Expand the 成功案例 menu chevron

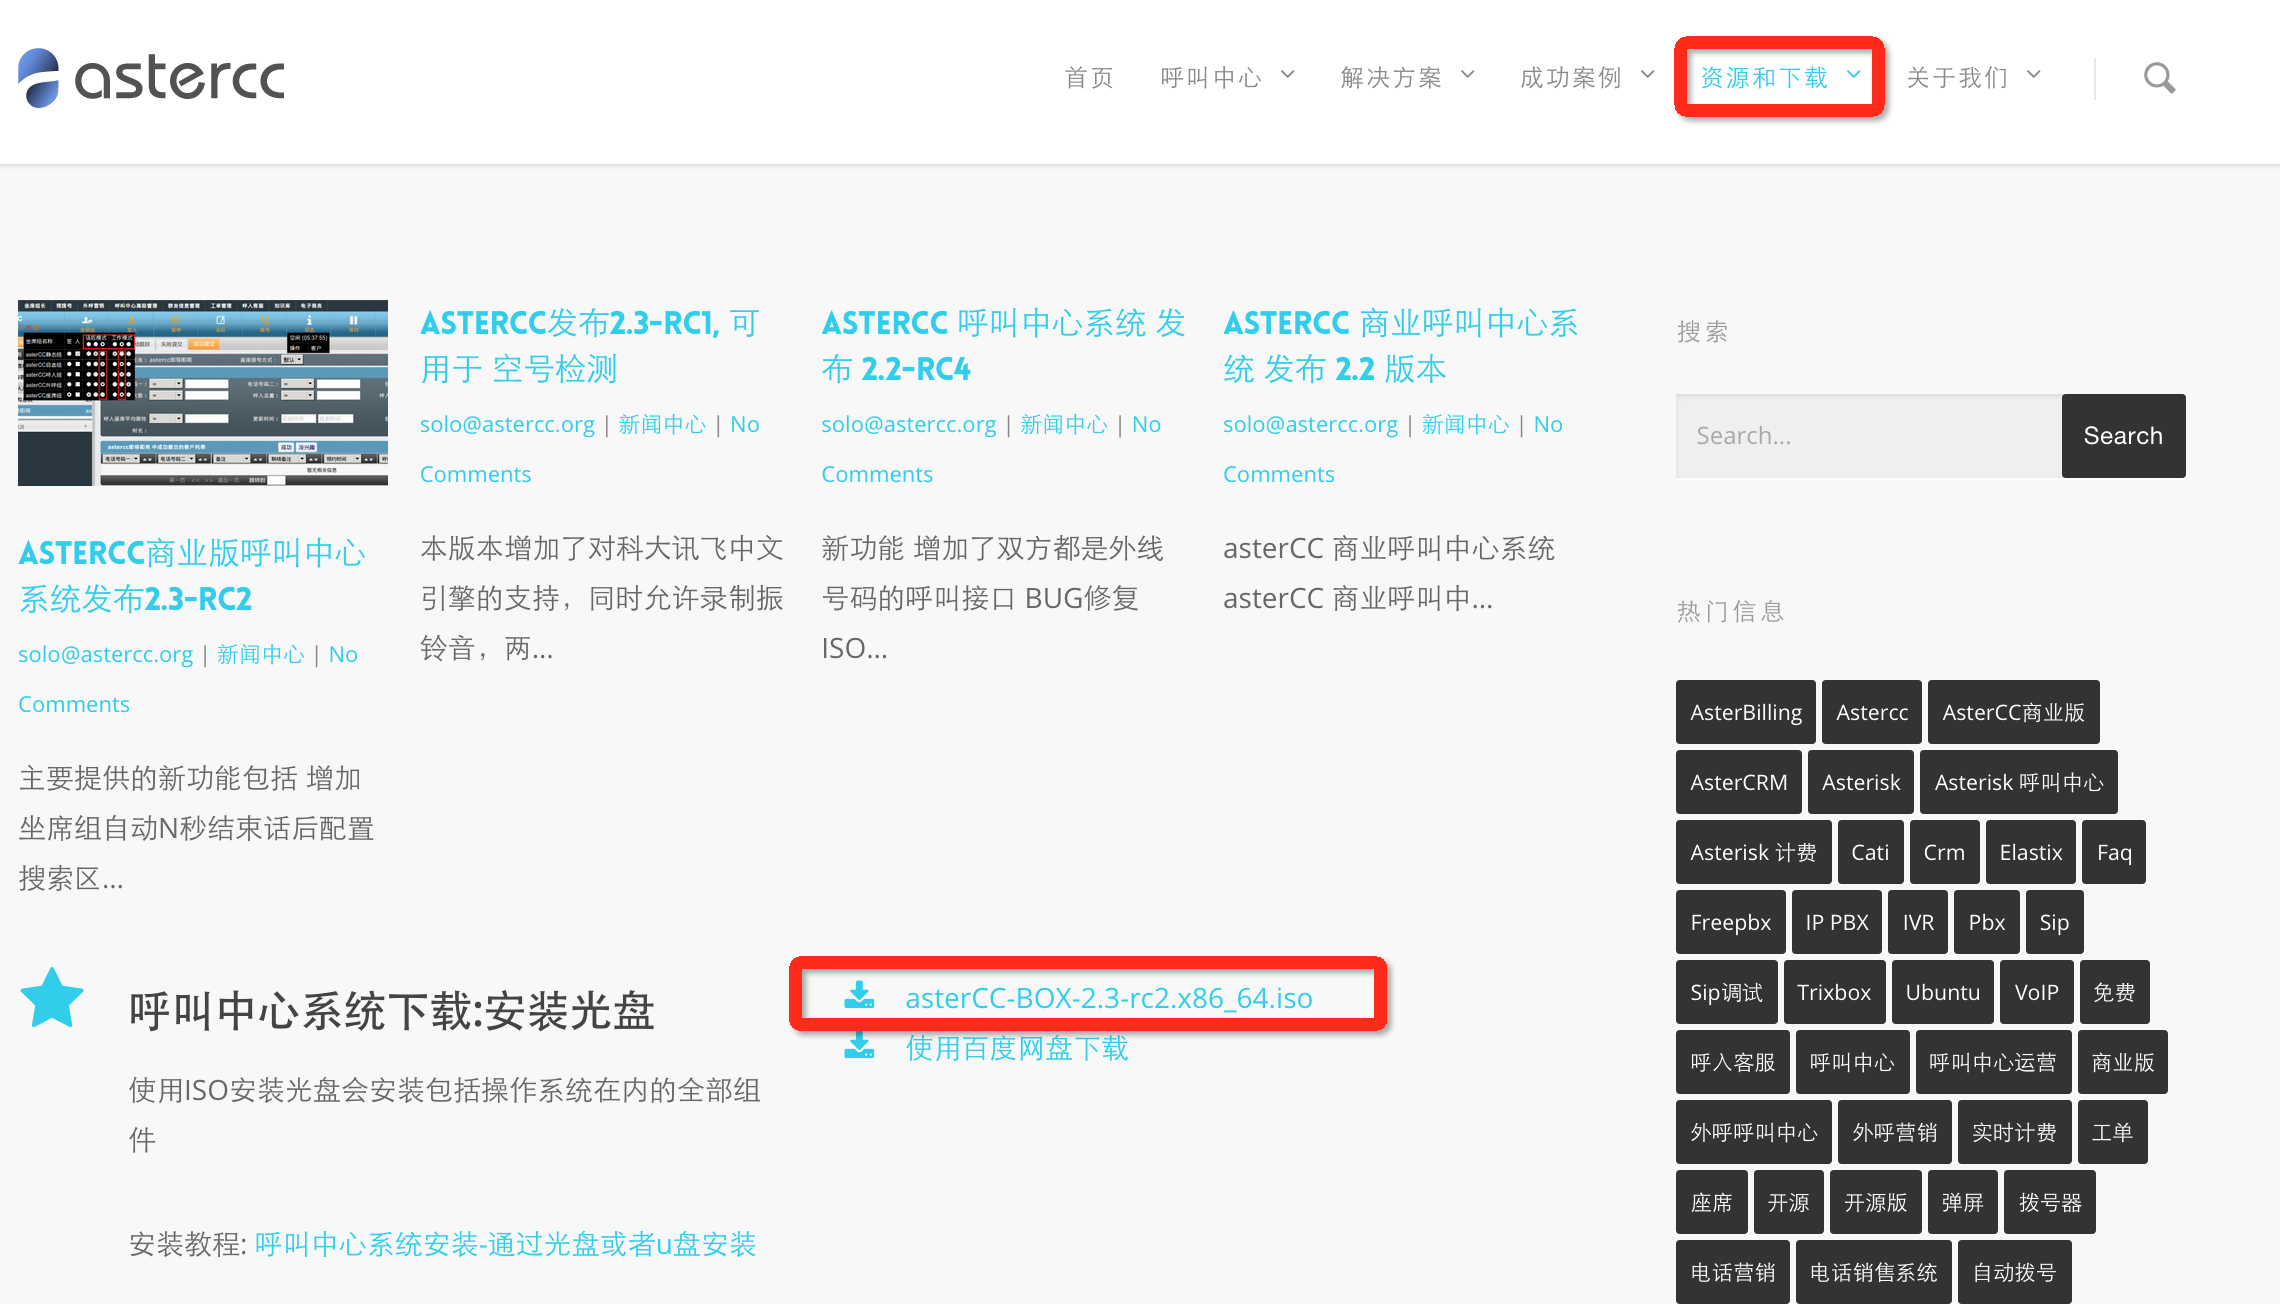point(1648,75)
